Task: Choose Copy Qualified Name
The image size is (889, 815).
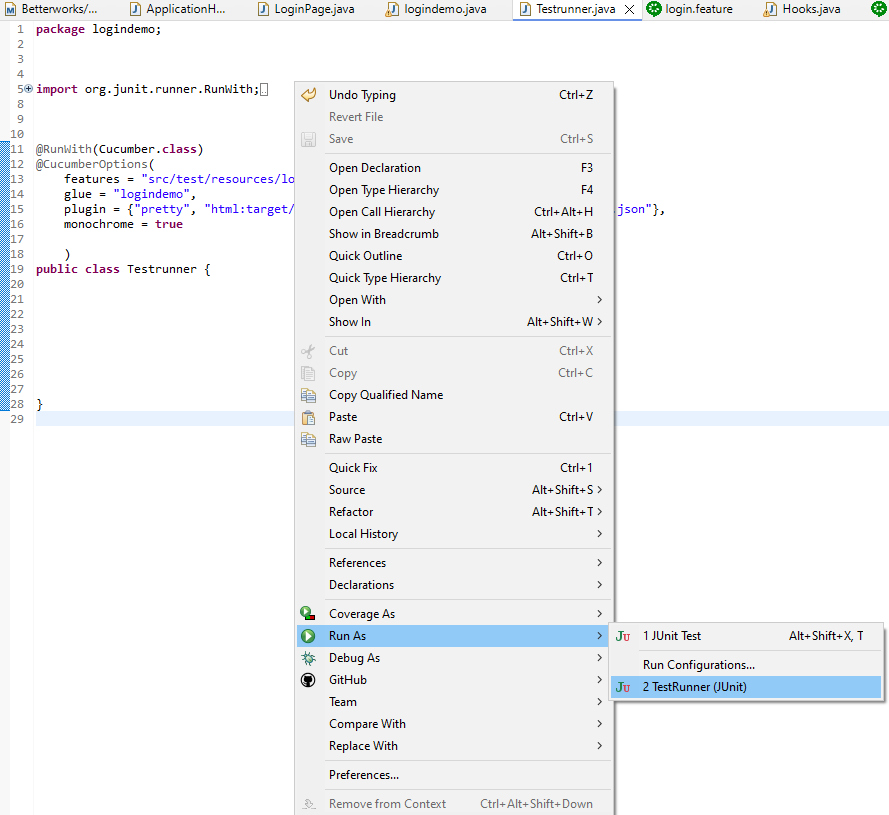Action: tap(455, 395)
